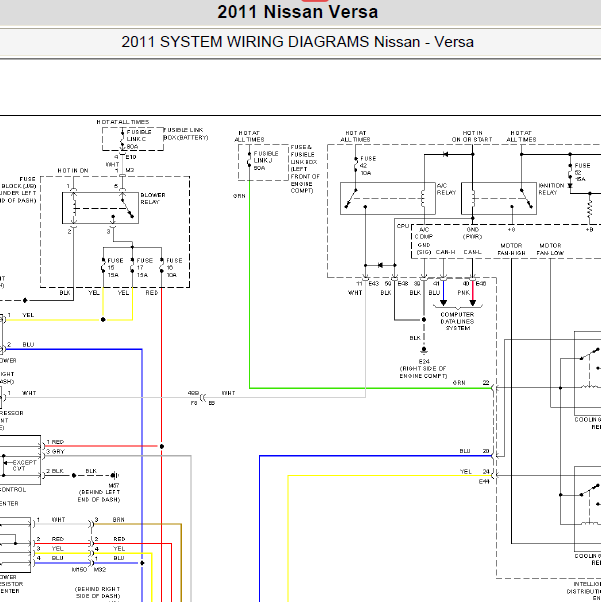Click the 'EXCEPT CVT' label

coord(24,465)
